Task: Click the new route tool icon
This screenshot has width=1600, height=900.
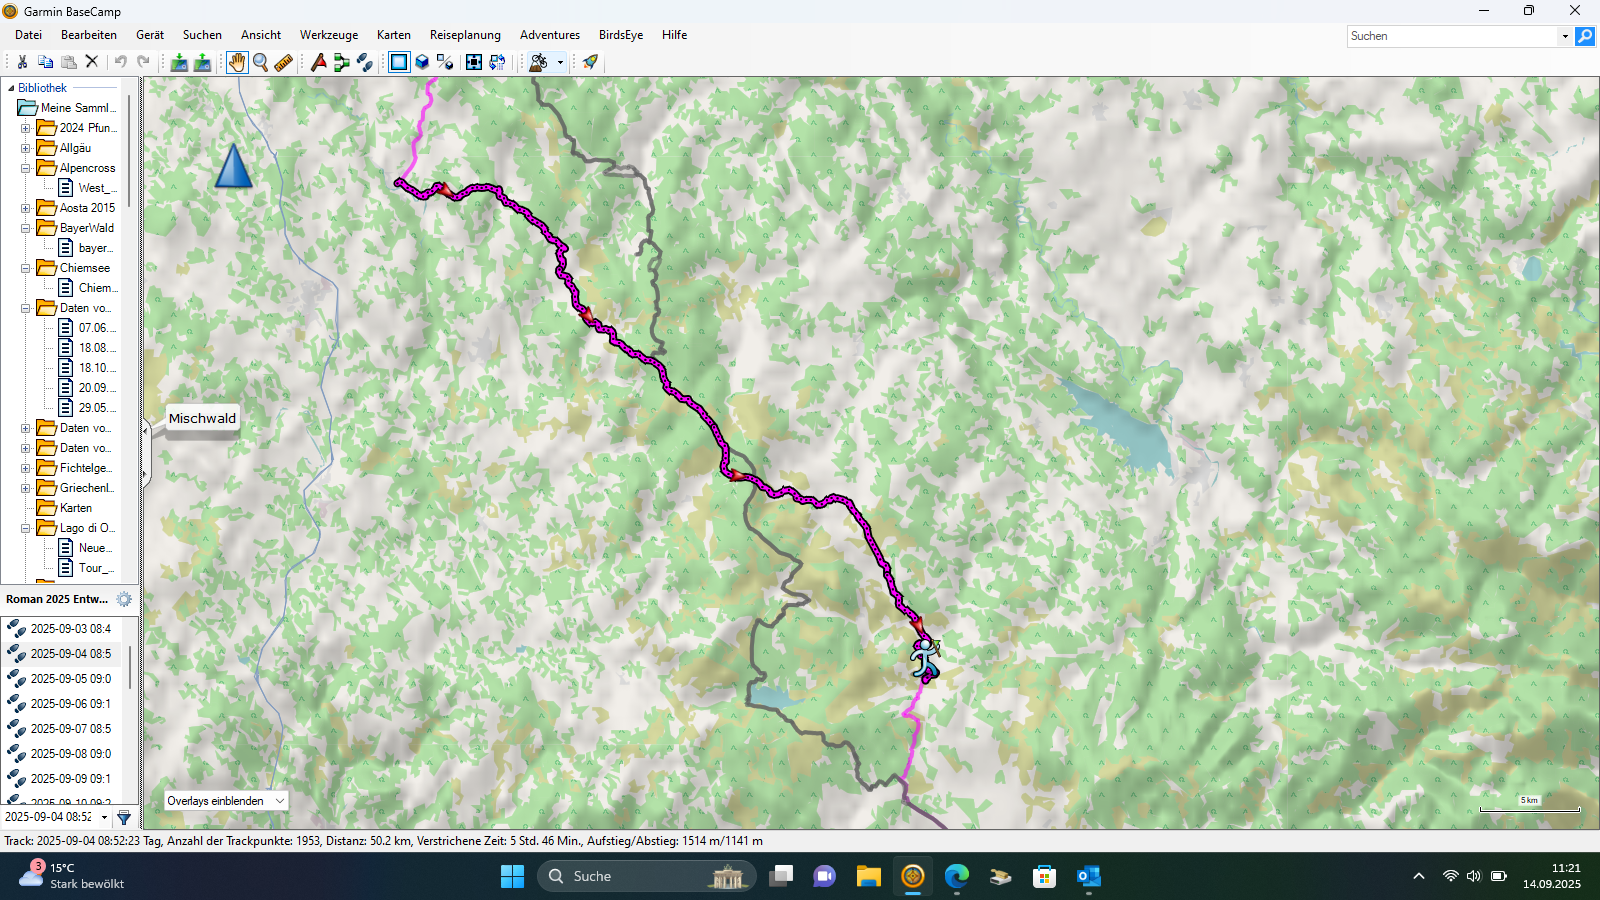Action: (x=341, y=62)
